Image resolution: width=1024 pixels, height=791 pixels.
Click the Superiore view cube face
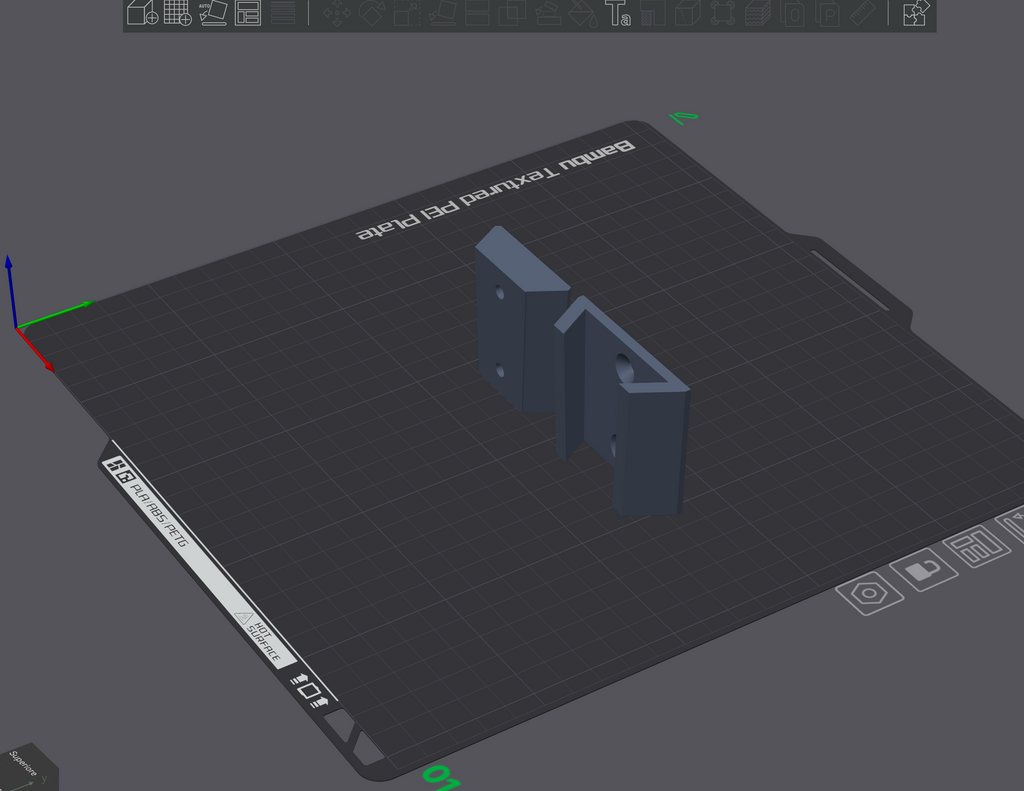(25, 766)
